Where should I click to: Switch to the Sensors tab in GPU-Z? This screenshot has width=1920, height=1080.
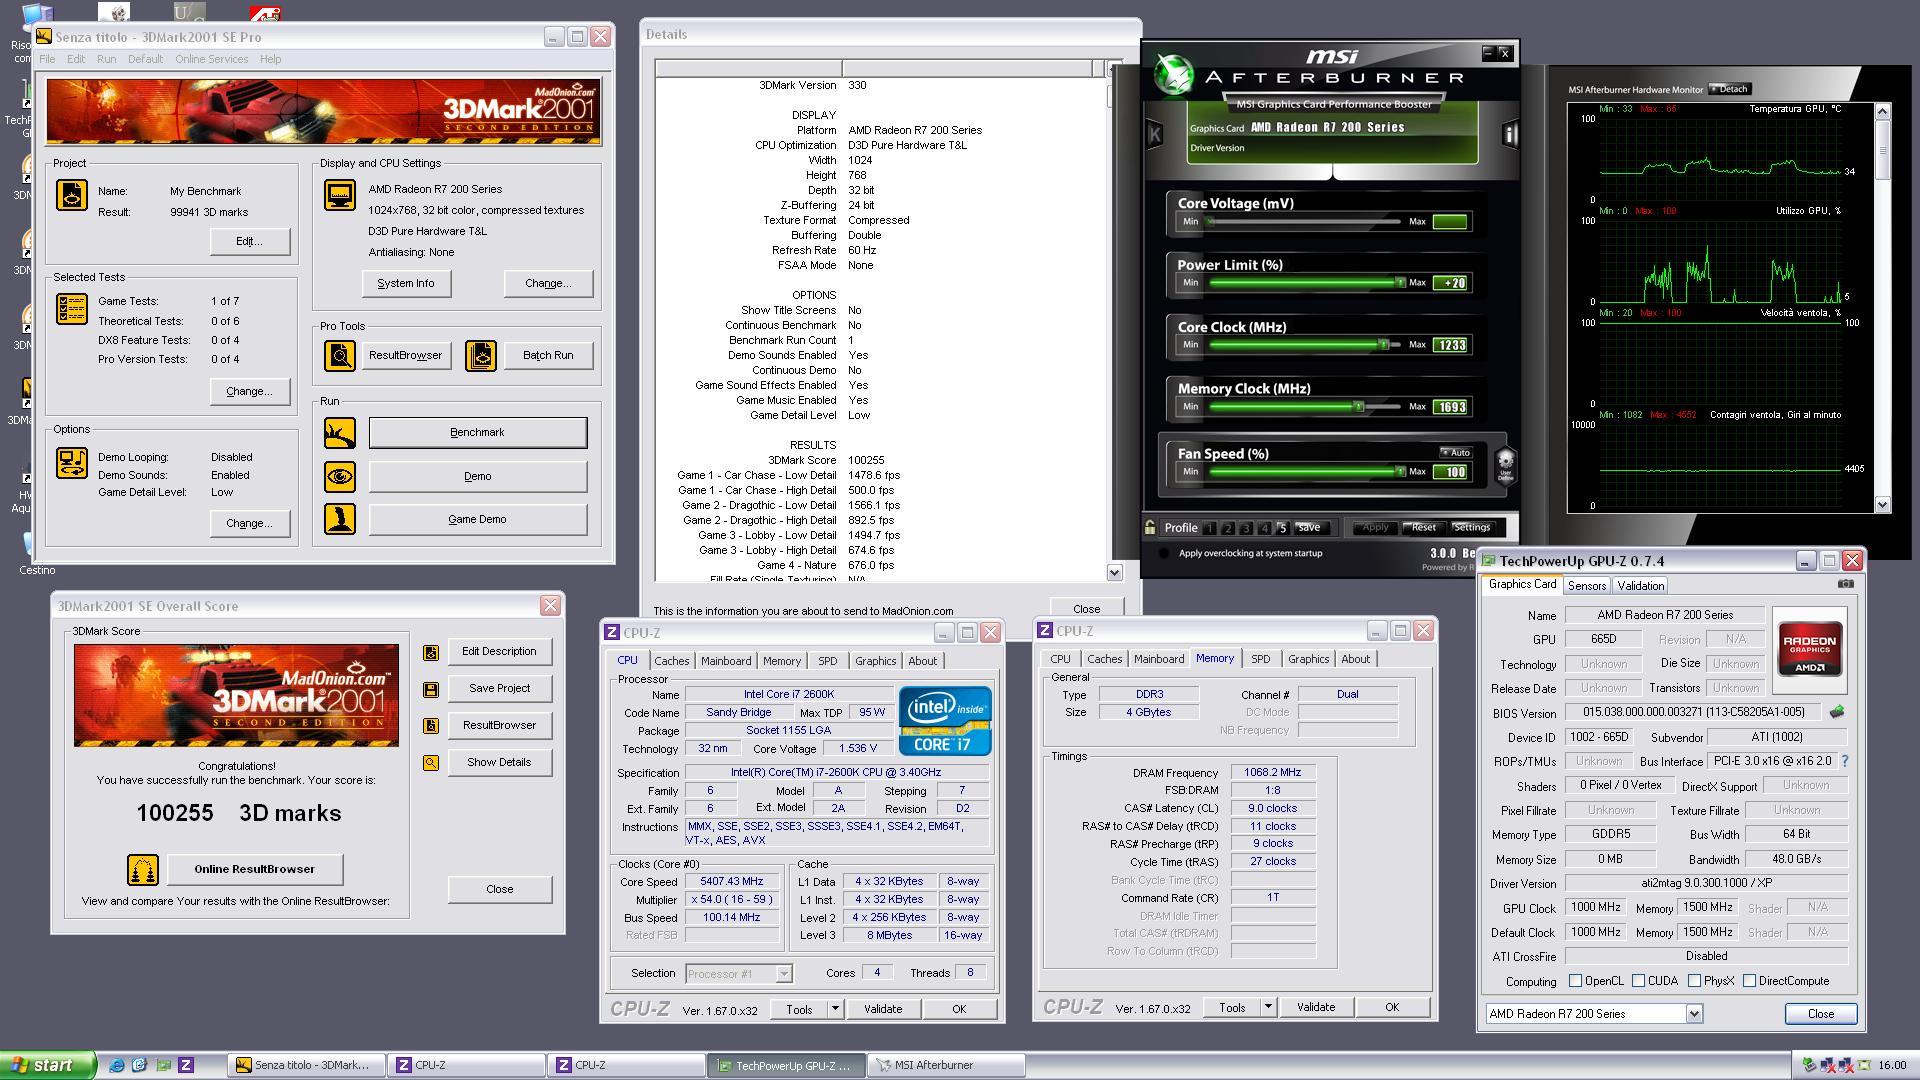pos(1586,586)
